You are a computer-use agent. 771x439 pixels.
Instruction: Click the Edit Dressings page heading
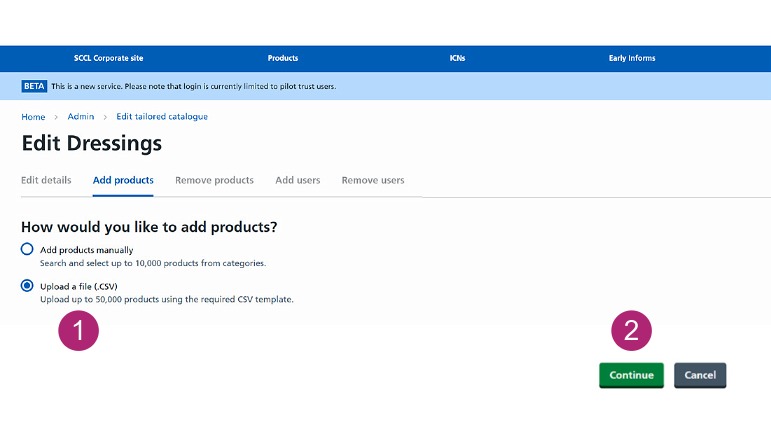pyautogui.click(x=91, y=143)
